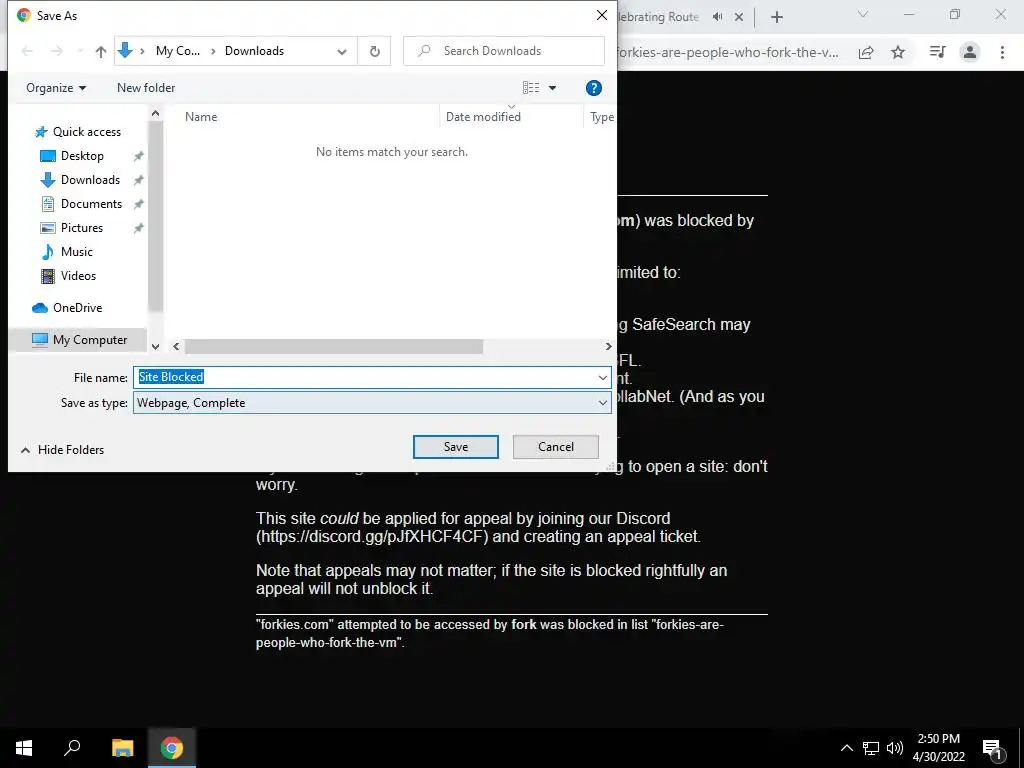The image size is (1024, 768).
Task: Close the Chrome tab playing audio
Action: 739,17
